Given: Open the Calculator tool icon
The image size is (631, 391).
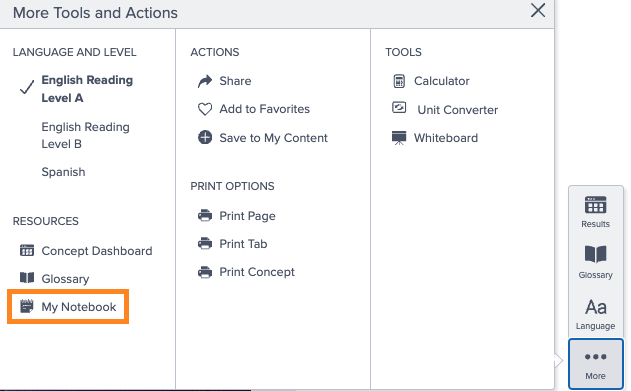Looking at the screenshot, I should click(x=399, y=81).
